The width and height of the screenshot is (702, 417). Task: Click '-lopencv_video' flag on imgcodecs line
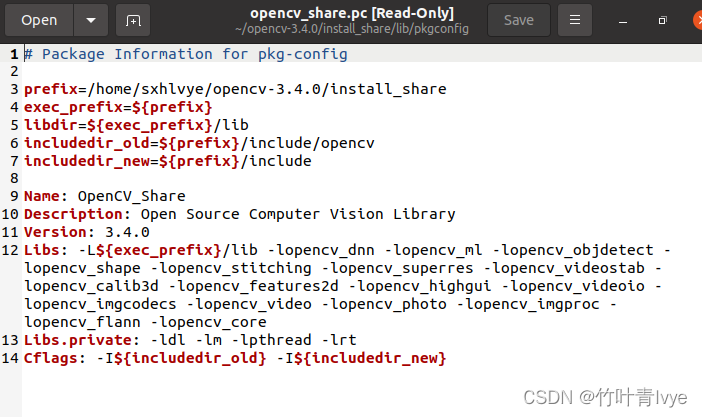249,304
